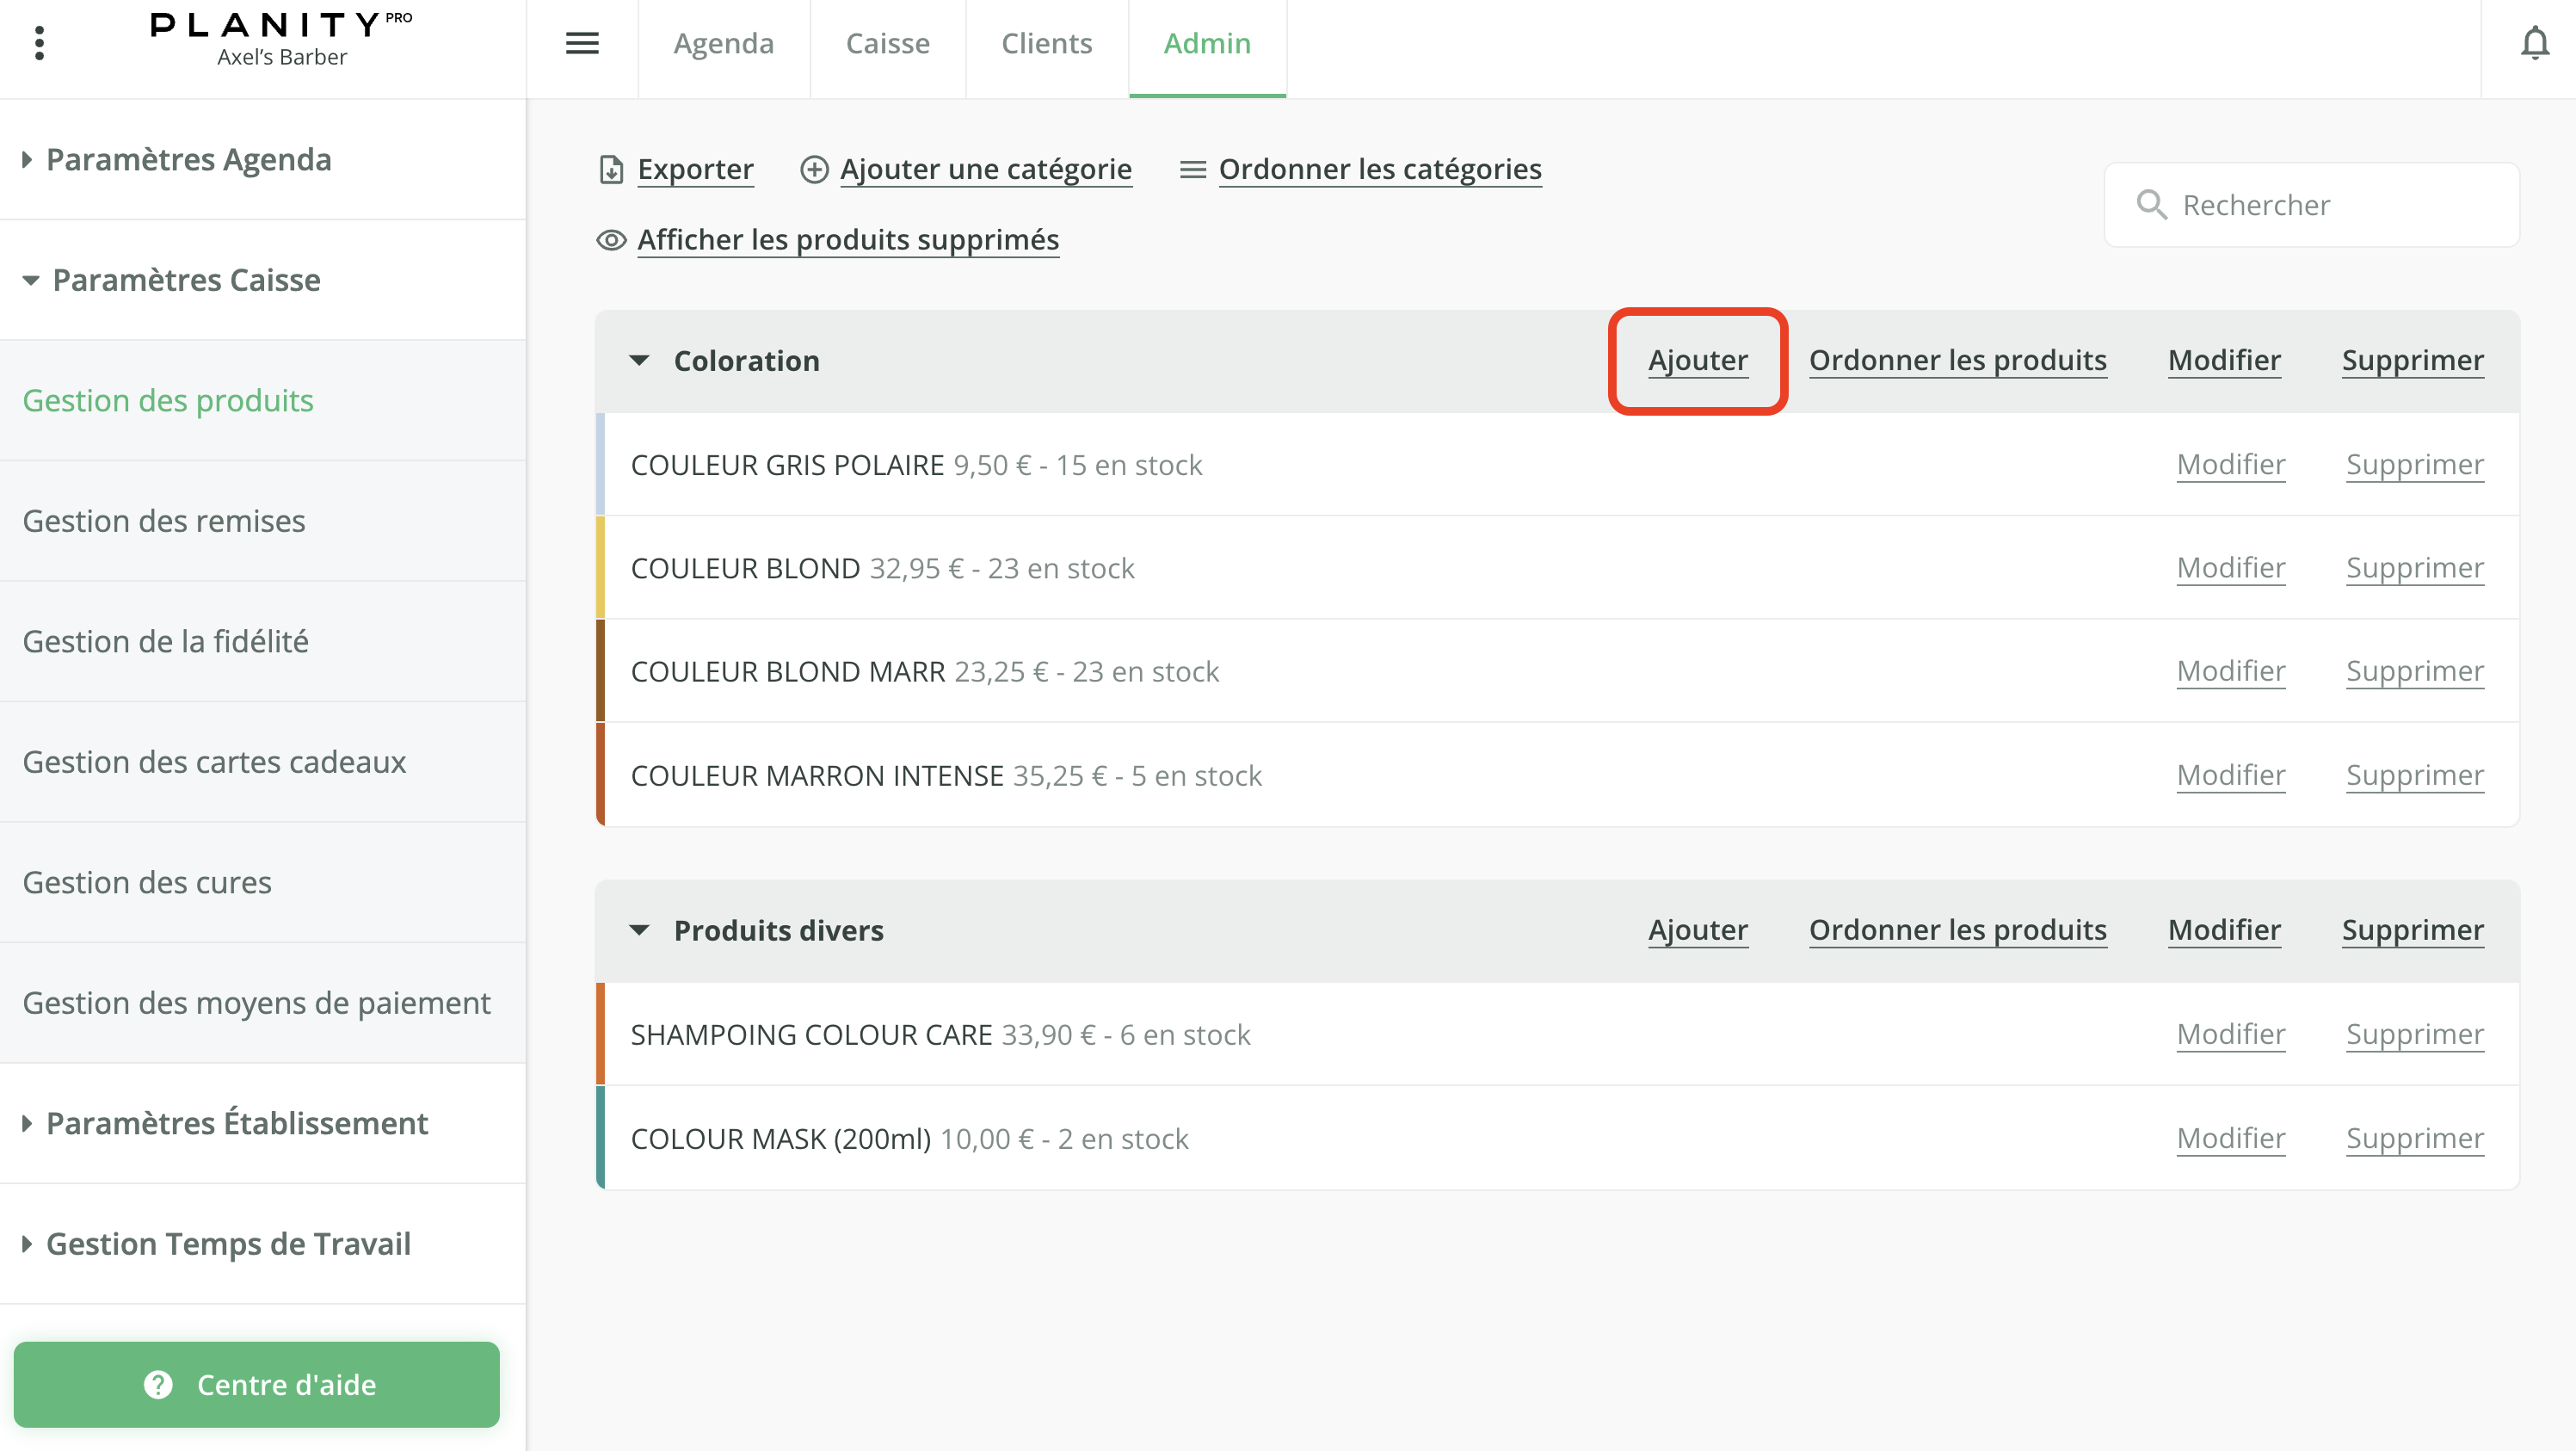Image resolution: width=2576 pixels, height=1451 pixels.
Task: Collapse the Coloration category
Action: [639, 361]
